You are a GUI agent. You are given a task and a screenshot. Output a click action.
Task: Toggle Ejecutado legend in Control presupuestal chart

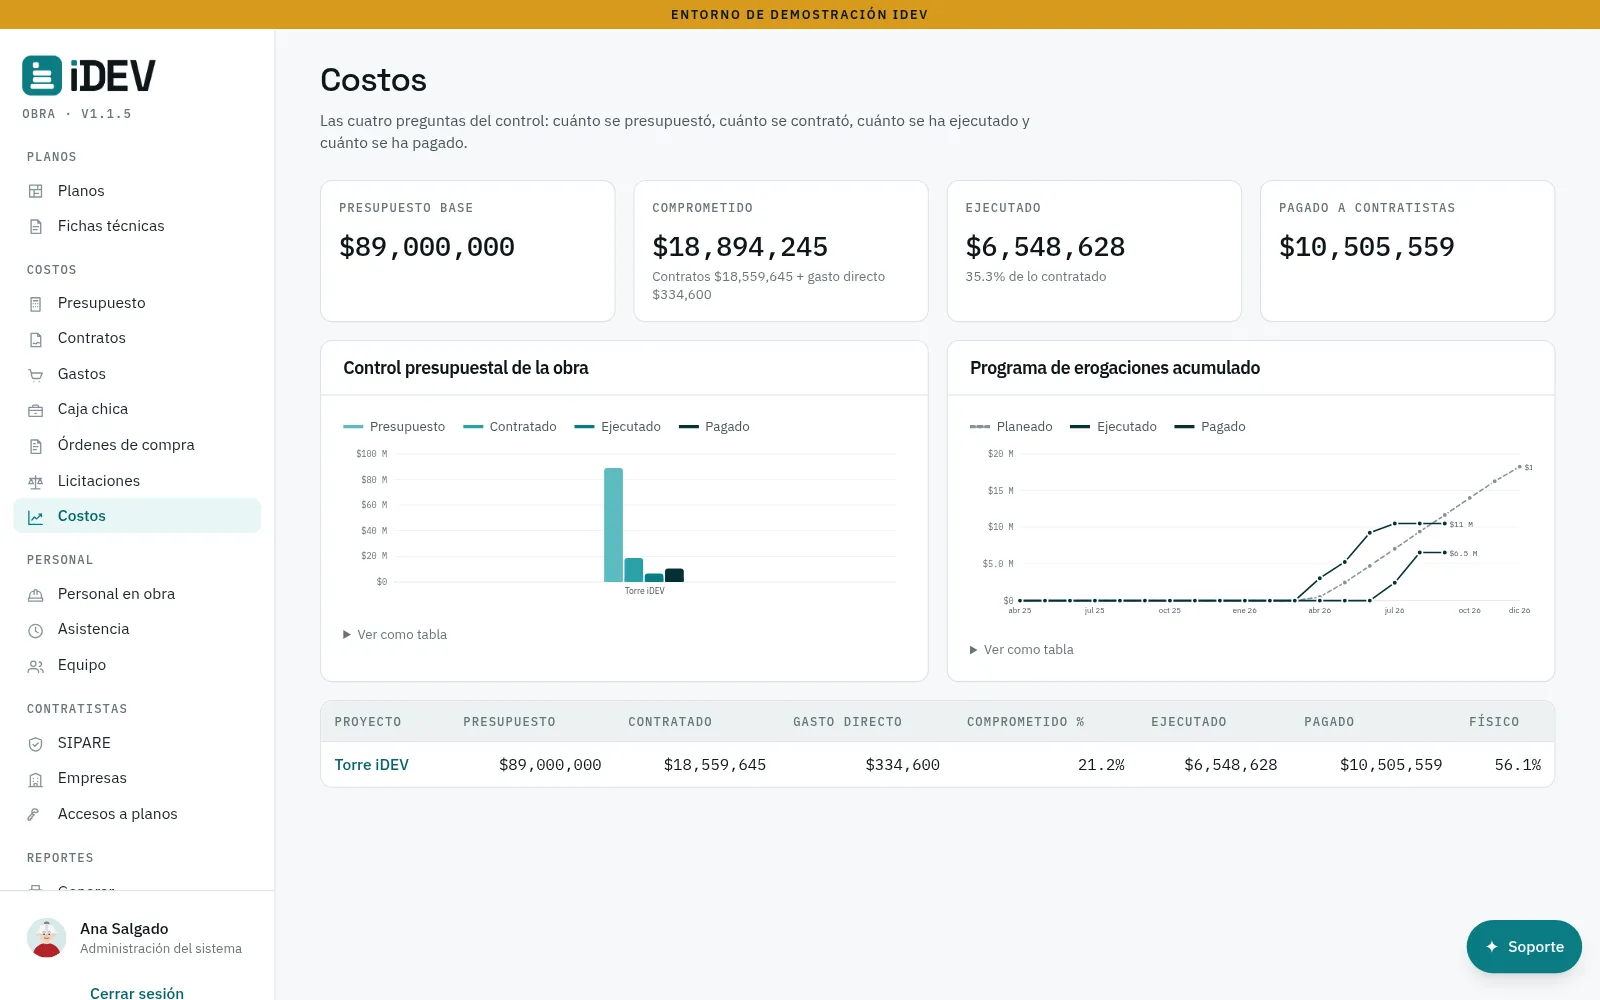pos(618,427)
